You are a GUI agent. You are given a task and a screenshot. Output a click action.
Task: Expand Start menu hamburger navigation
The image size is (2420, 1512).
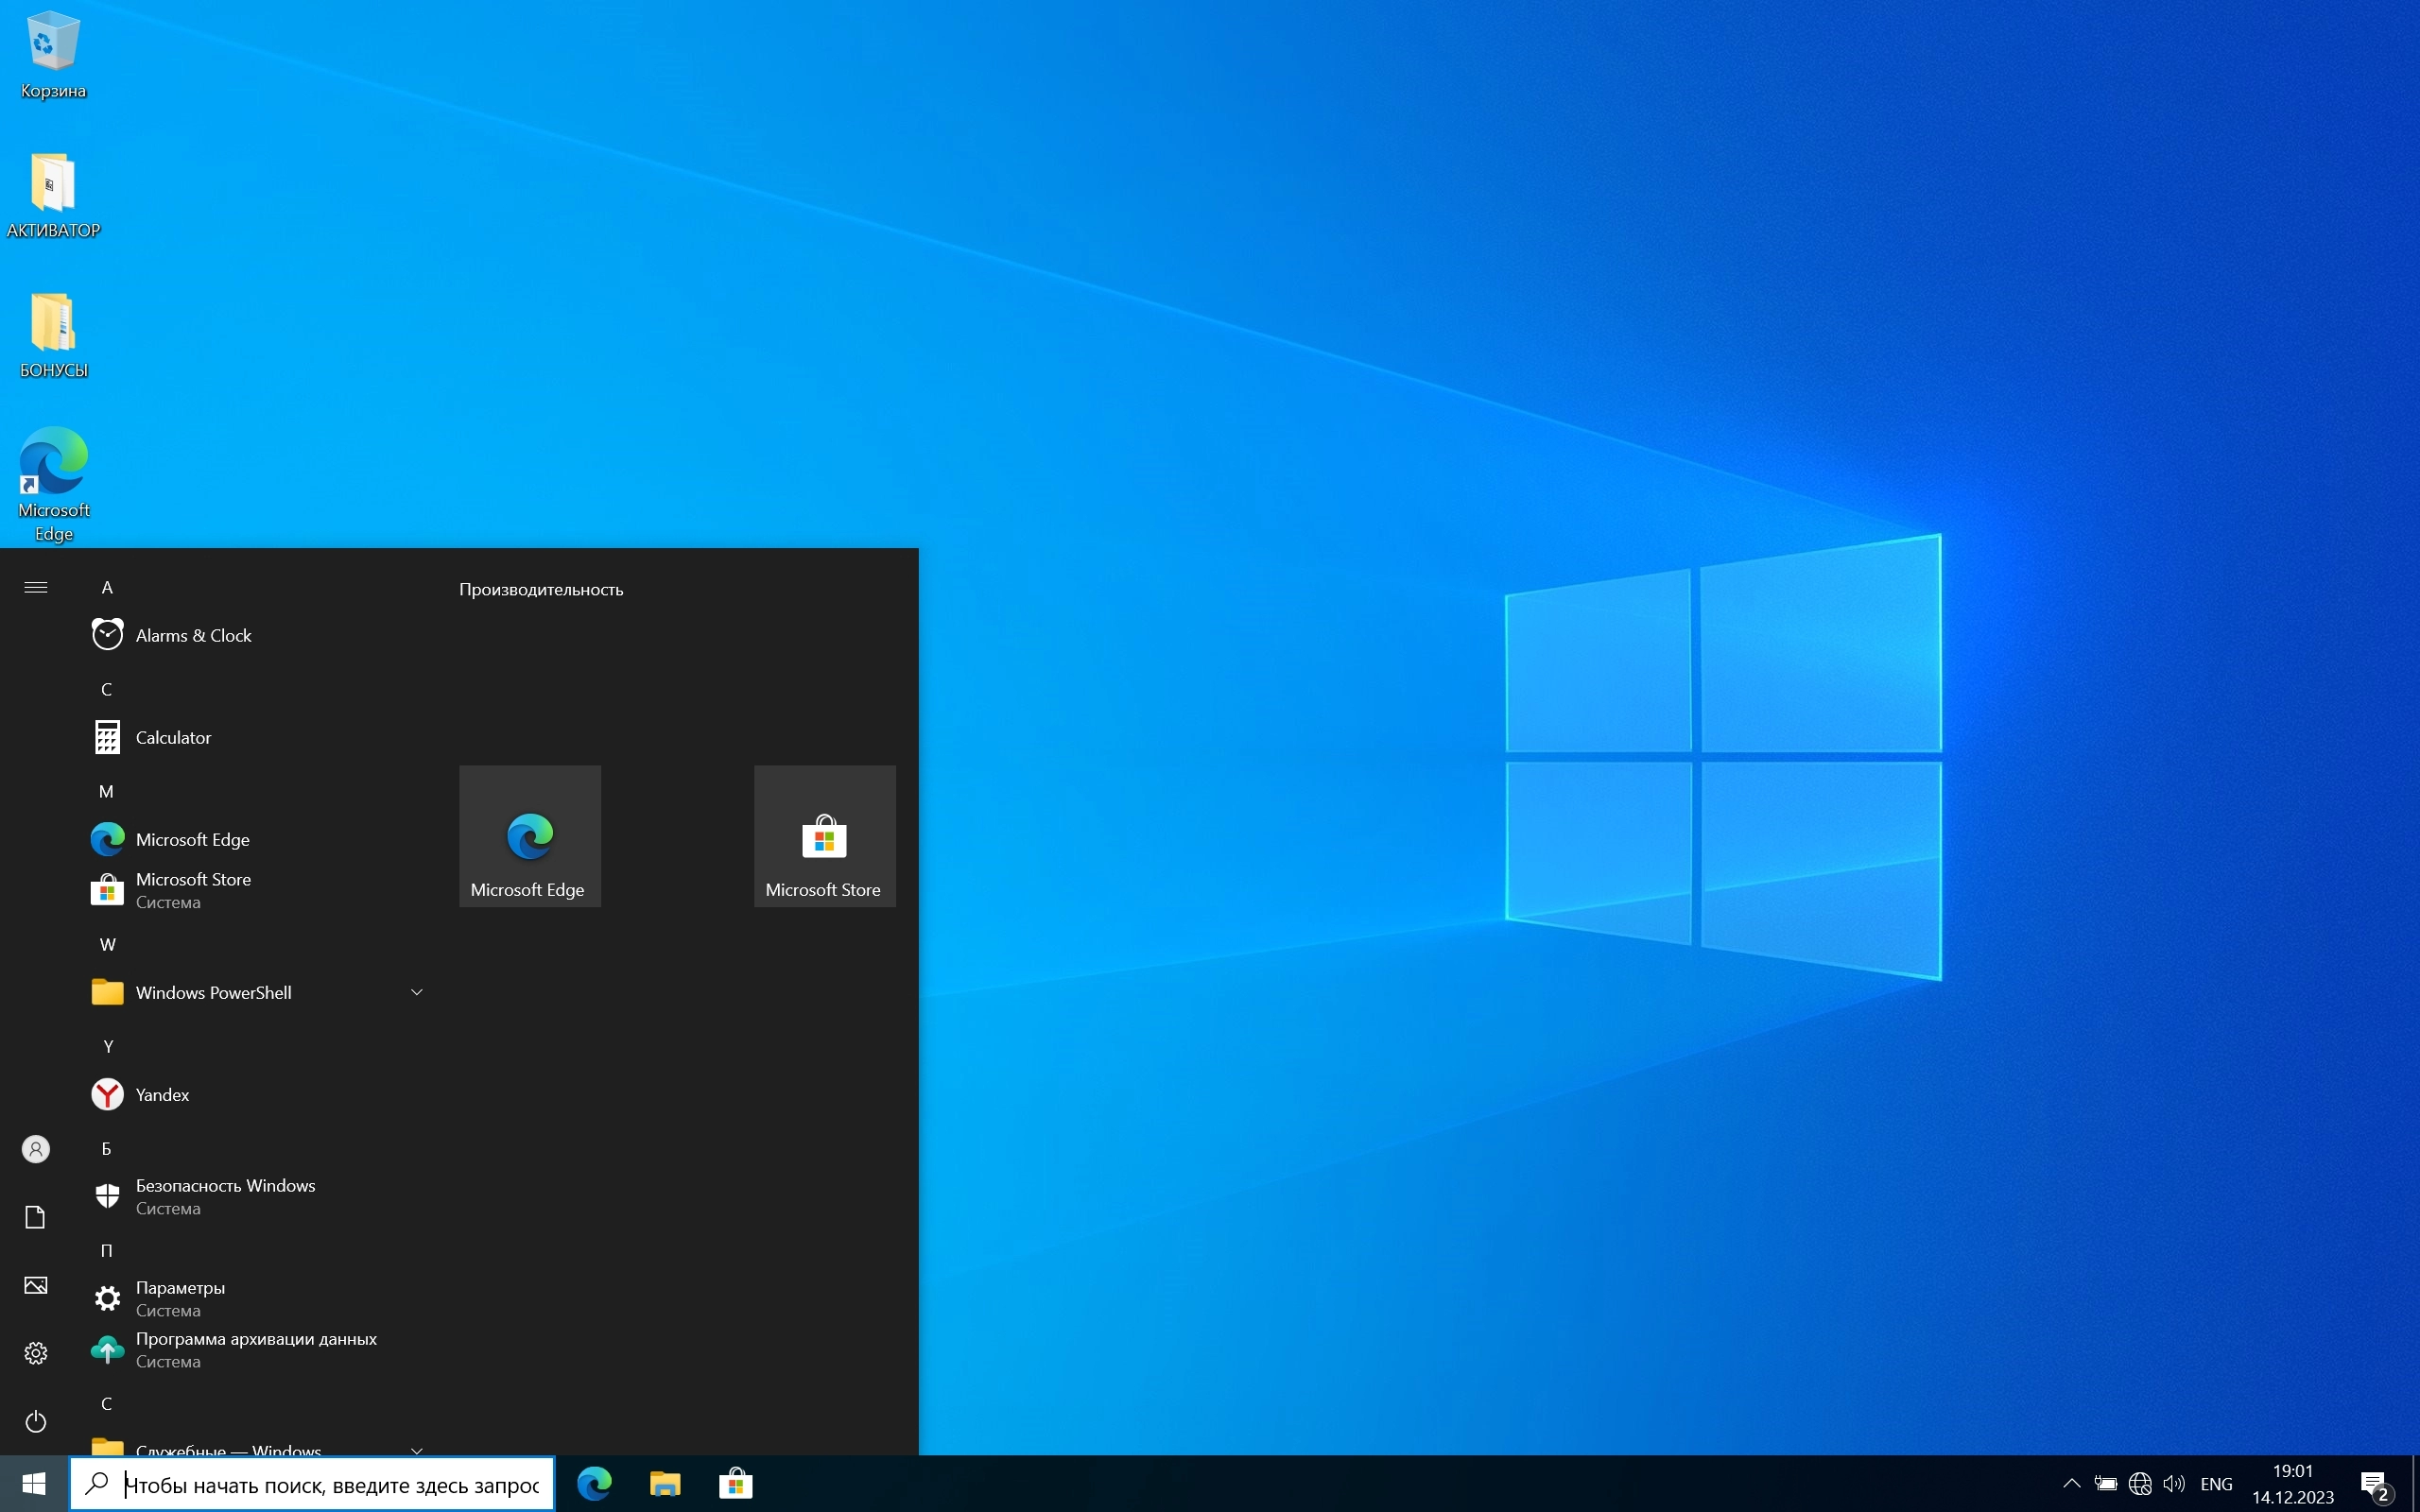click(36, 588)
